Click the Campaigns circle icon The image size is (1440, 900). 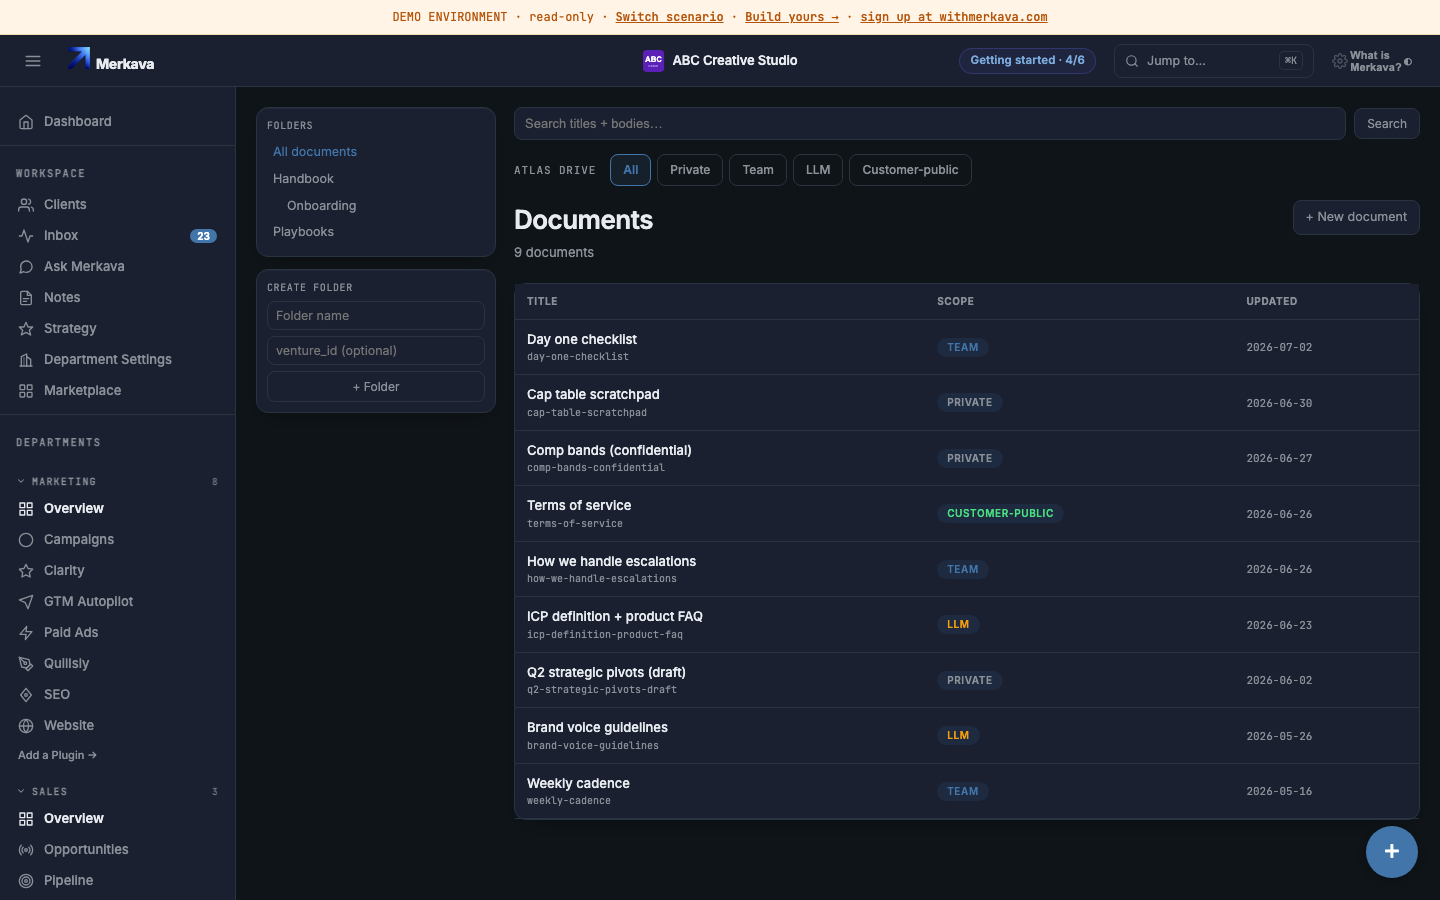26,540
